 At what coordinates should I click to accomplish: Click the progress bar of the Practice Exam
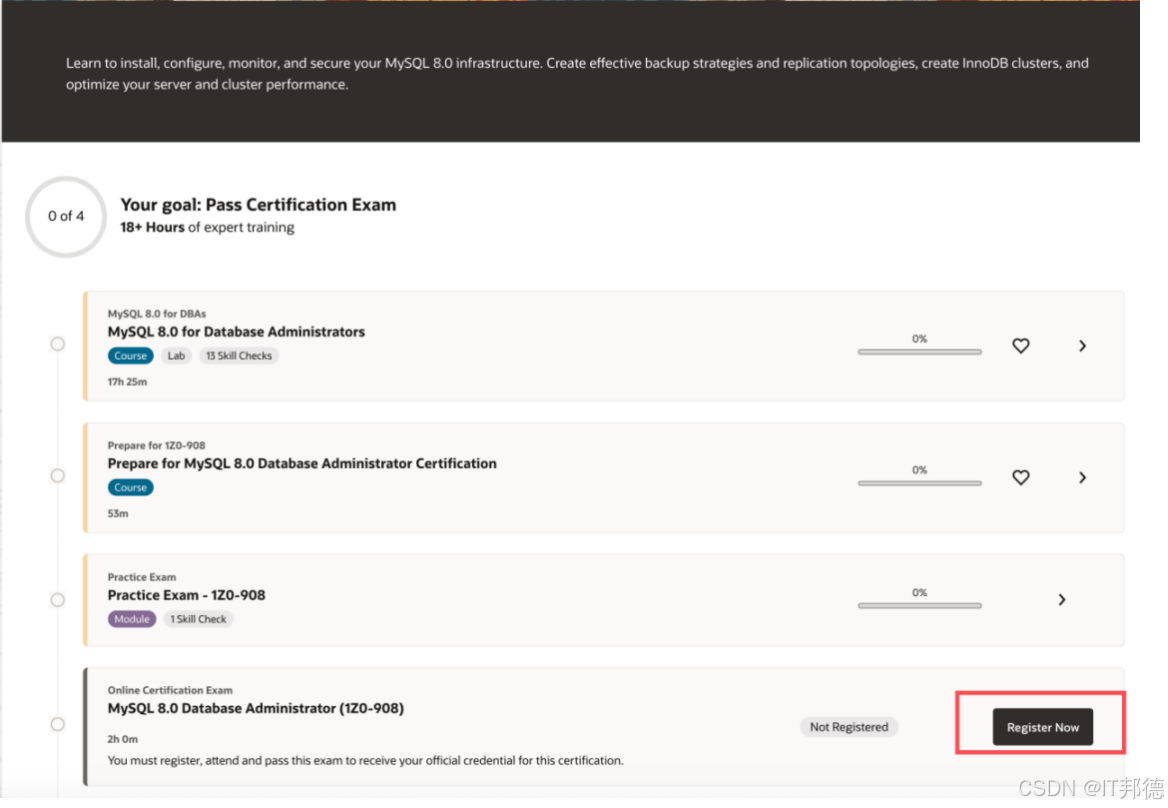pos(919,605)
